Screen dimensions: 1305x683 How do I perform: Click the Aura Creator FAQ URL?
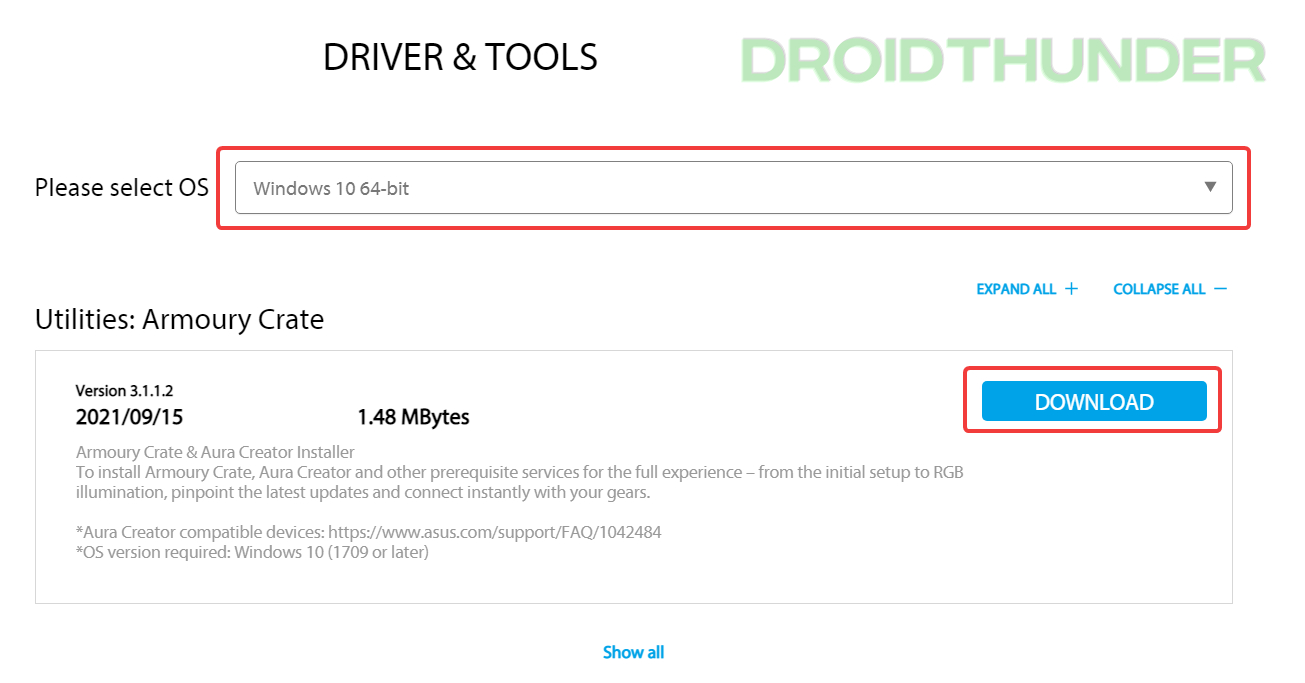click(495, 532)
